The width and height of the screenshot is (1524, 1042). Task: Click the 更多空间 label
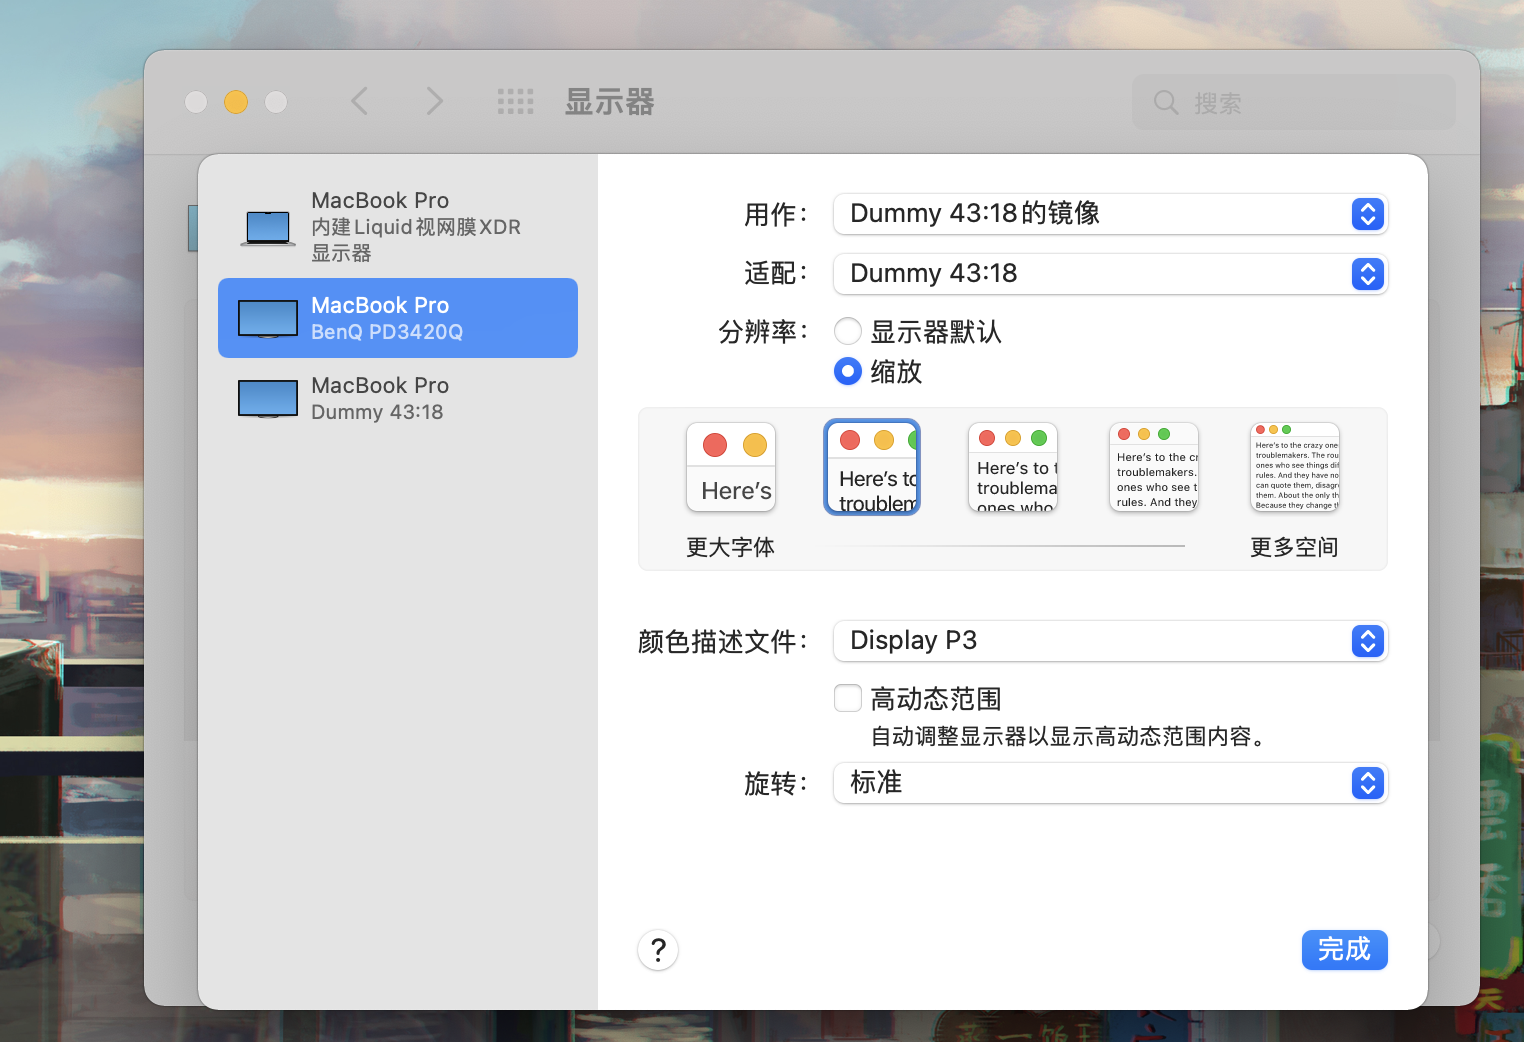pyautogui.click(x=1294, y=547)
